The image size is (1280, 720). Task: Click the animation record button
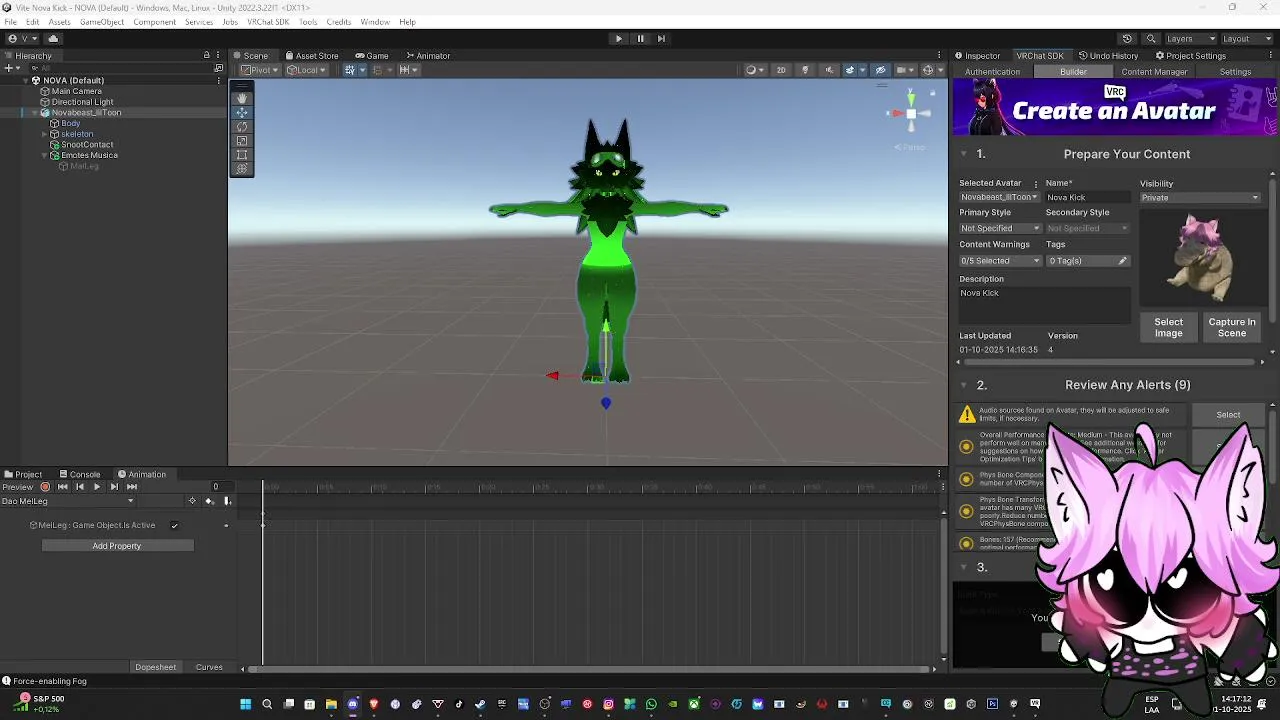click(45, 487)
